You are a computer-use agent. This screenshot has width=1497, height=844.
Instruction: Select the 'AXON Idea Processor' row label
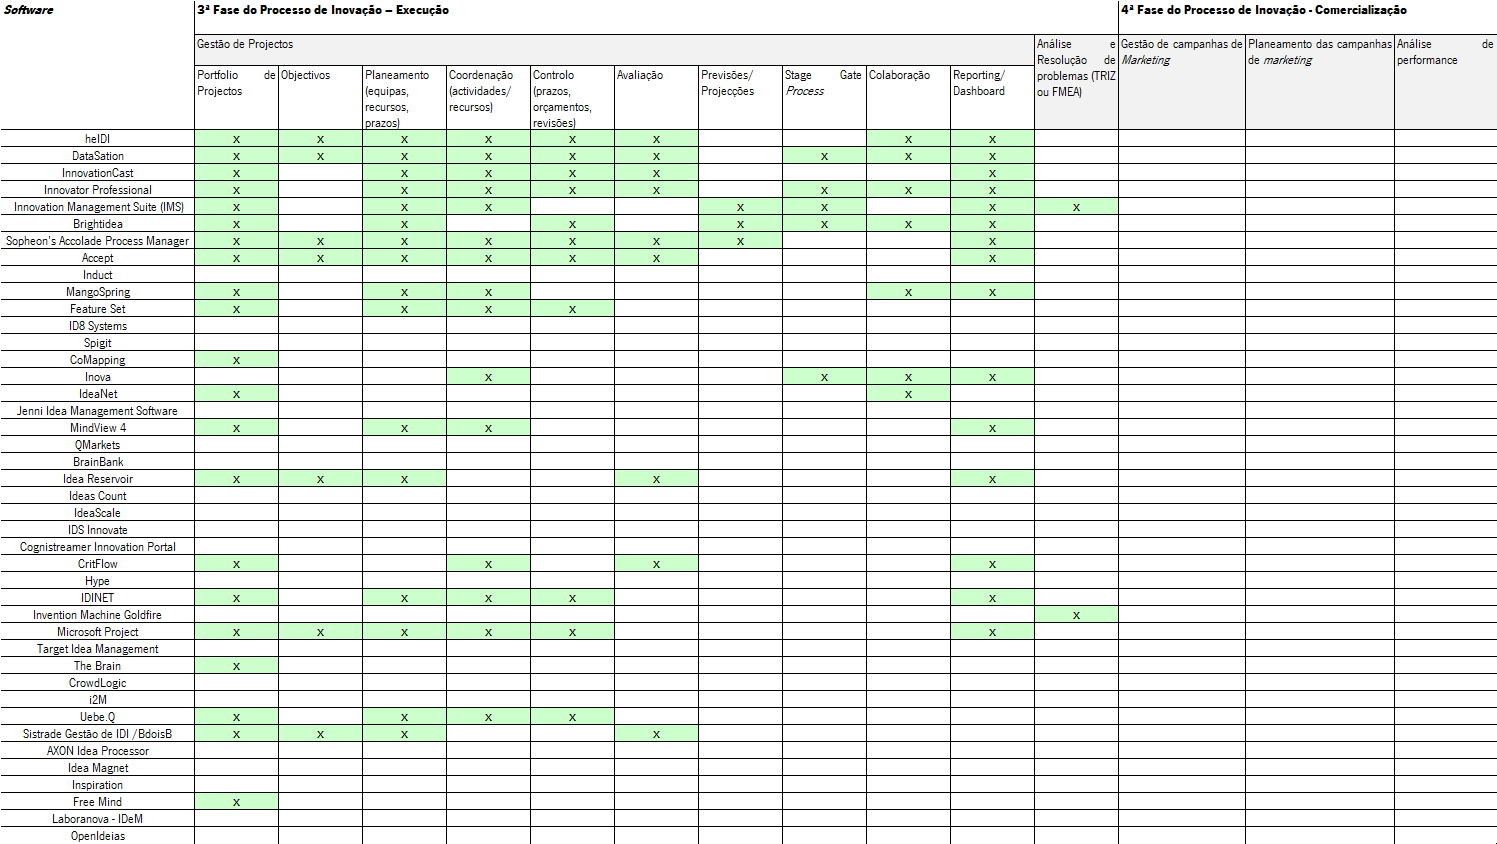(98, 751)
